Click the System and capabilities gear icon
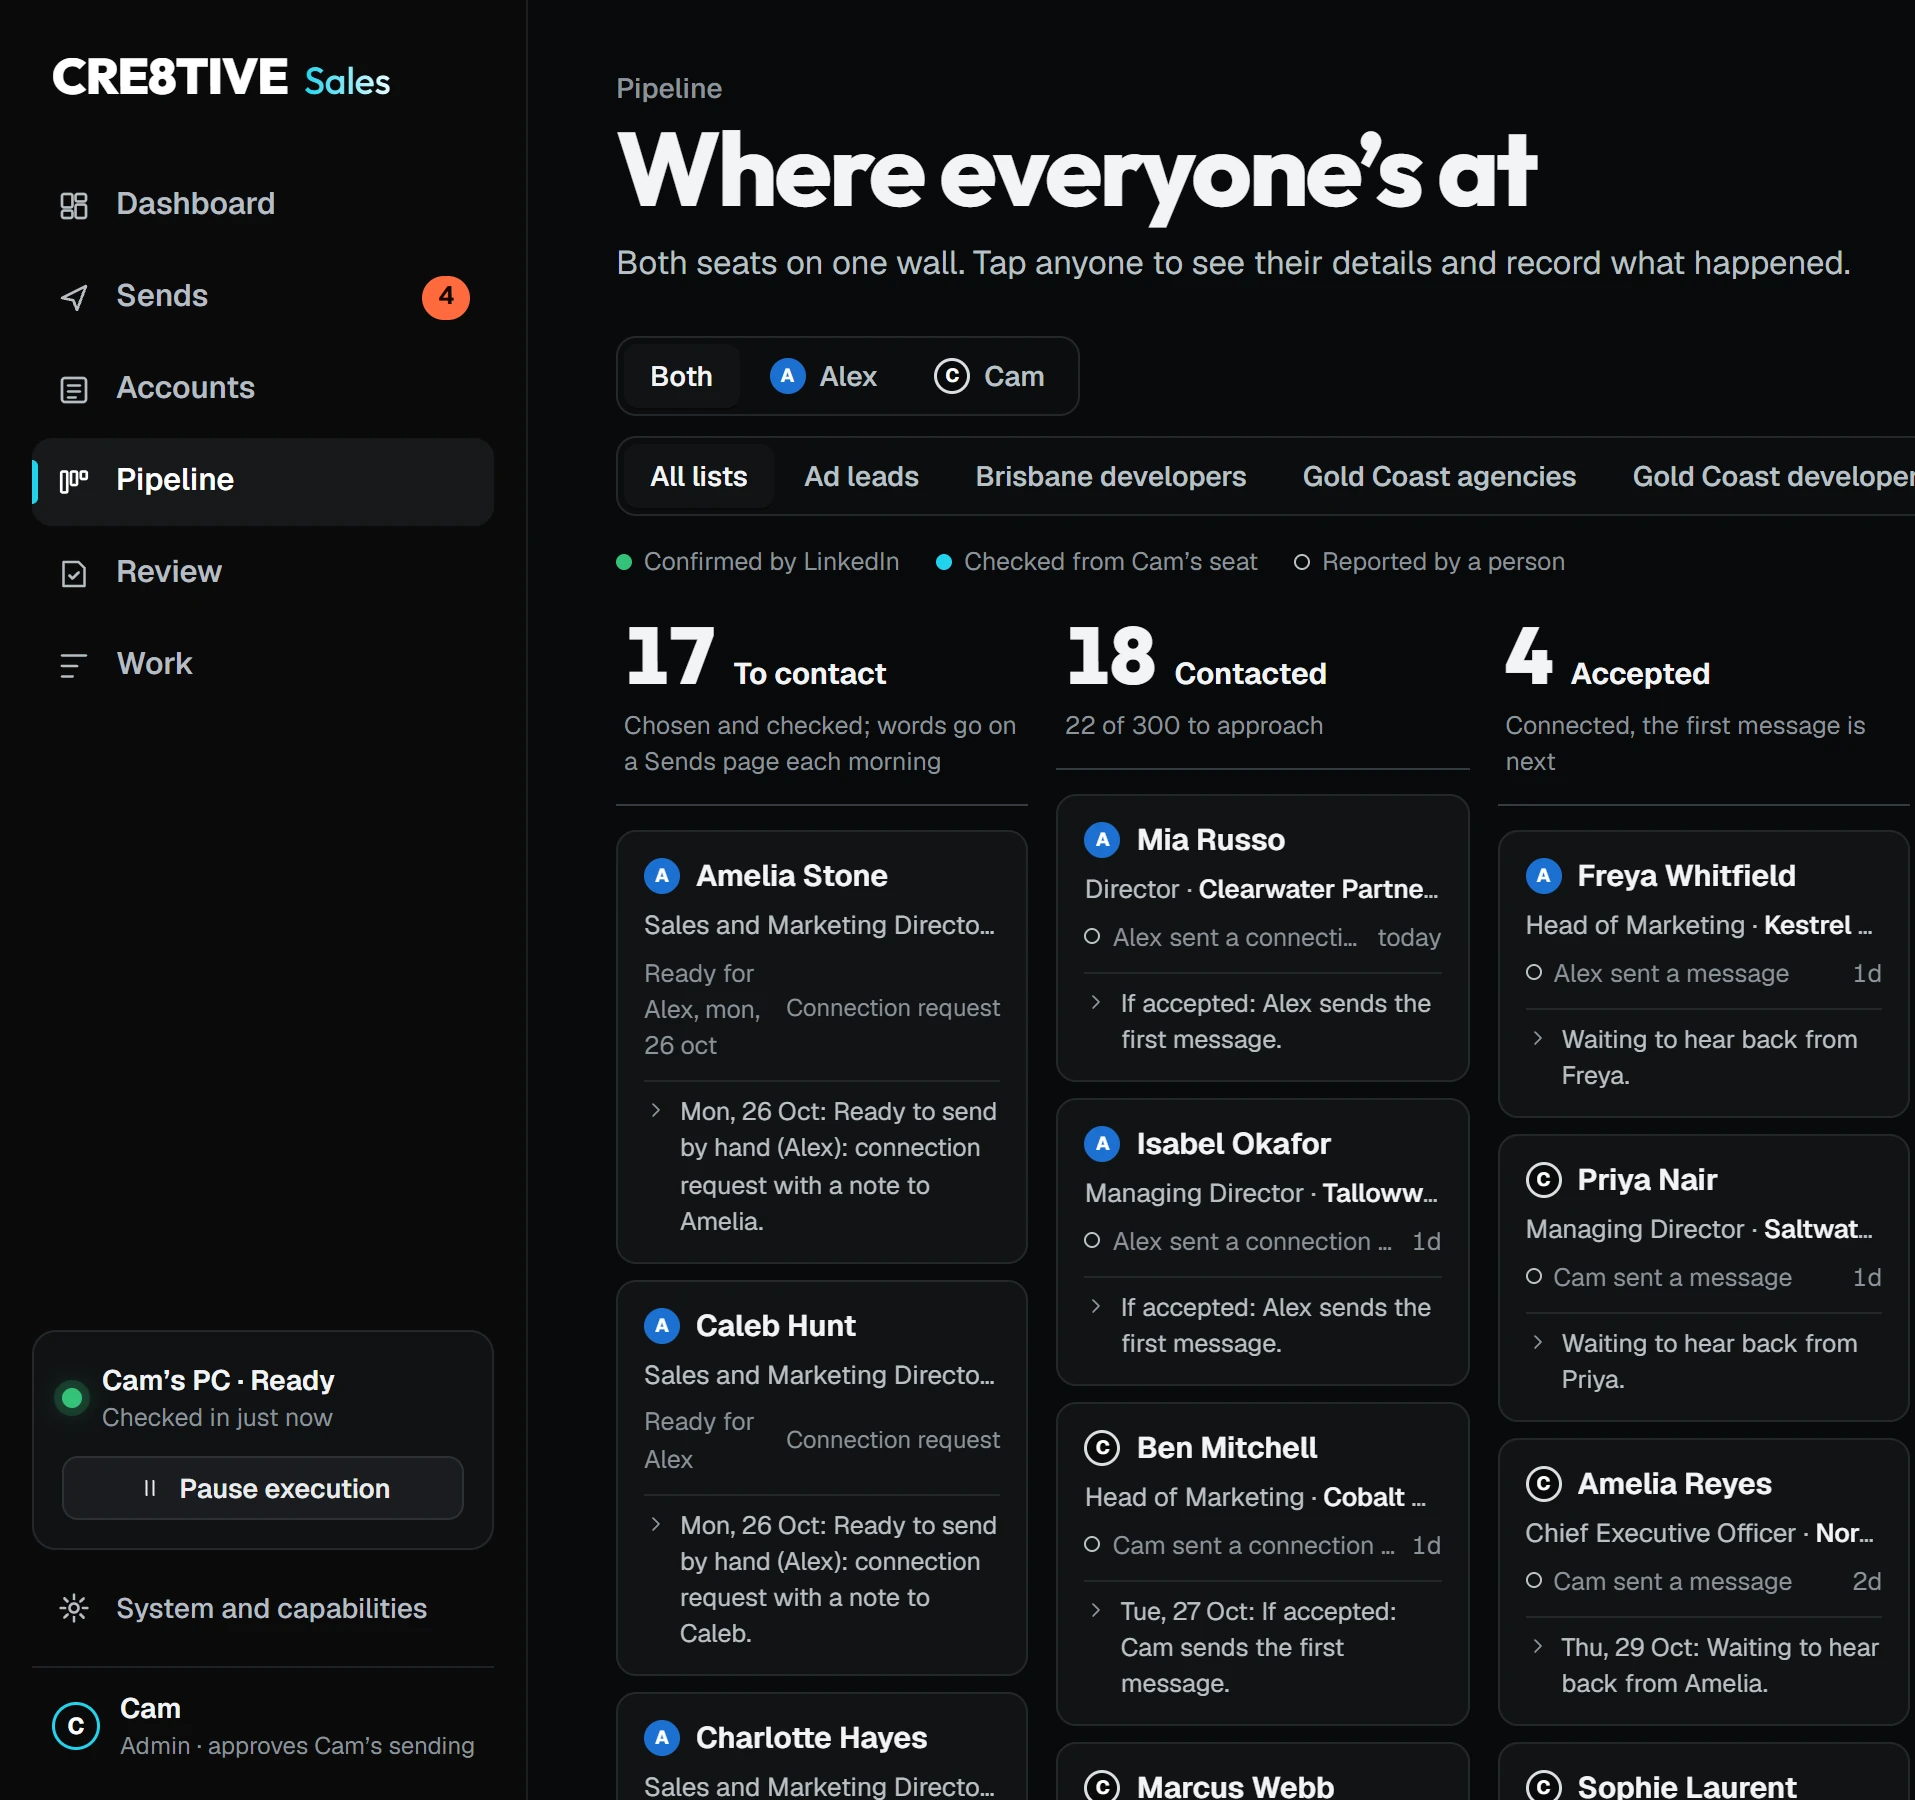 (74, 1608)
